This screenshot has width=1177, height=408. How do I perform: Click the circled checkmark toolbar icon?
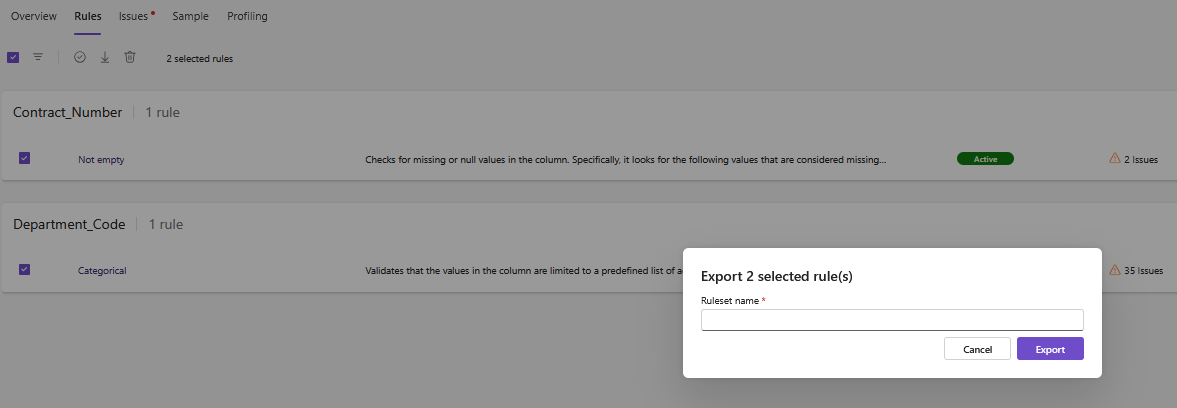pyautogui.click(x=80, y=58)
